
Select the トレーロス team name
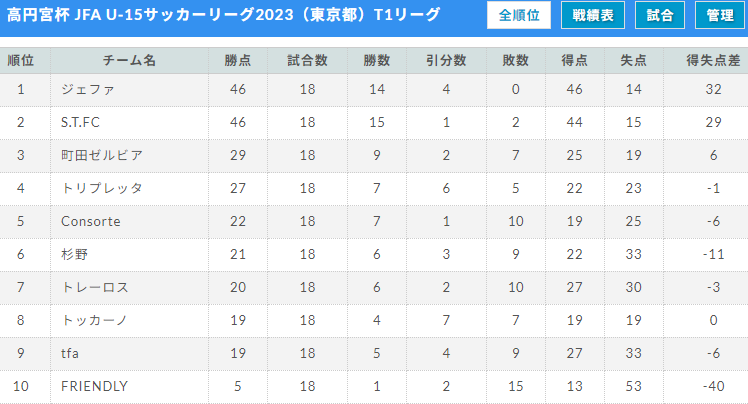[x=95, y=287]
